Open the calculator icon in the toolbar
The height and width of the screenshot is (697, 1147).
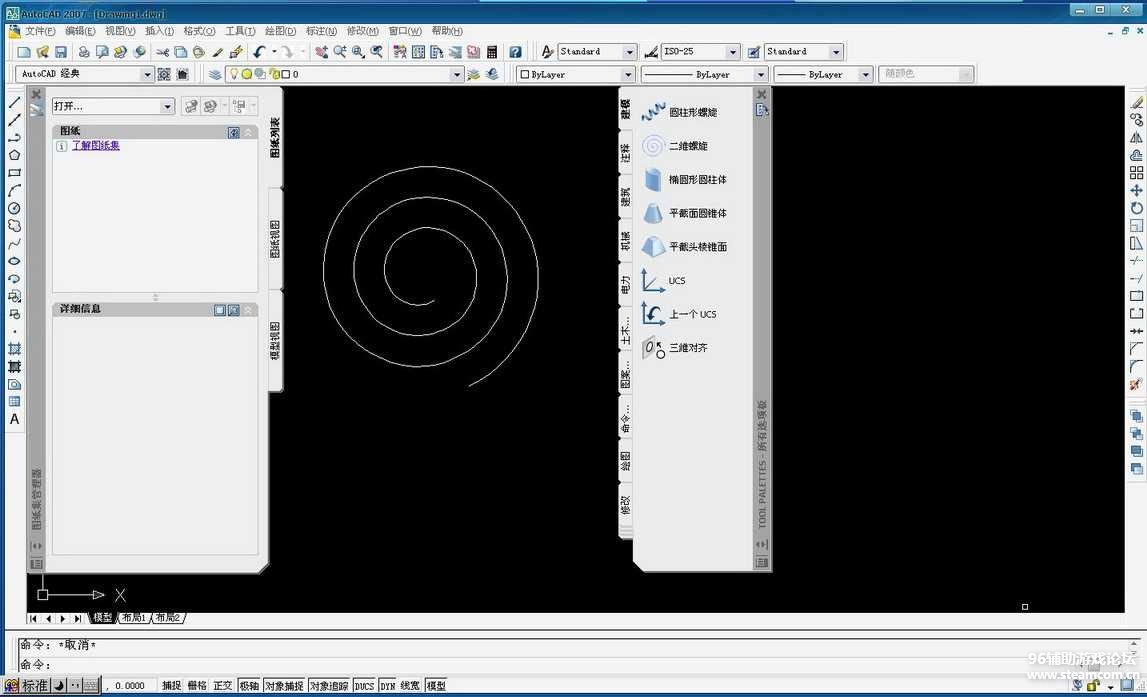point(492,52)
